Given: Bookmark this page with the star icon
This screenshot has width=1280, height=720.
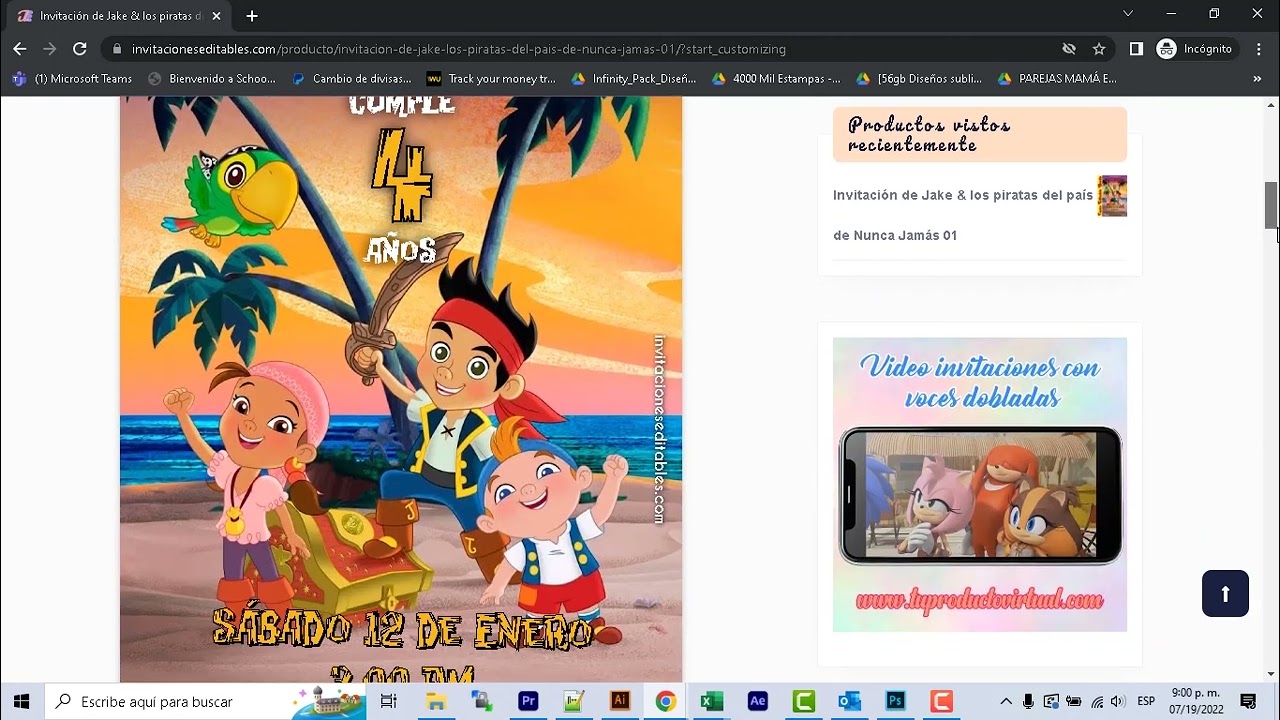Looking at the screenshot, I should coord(1100,48).
